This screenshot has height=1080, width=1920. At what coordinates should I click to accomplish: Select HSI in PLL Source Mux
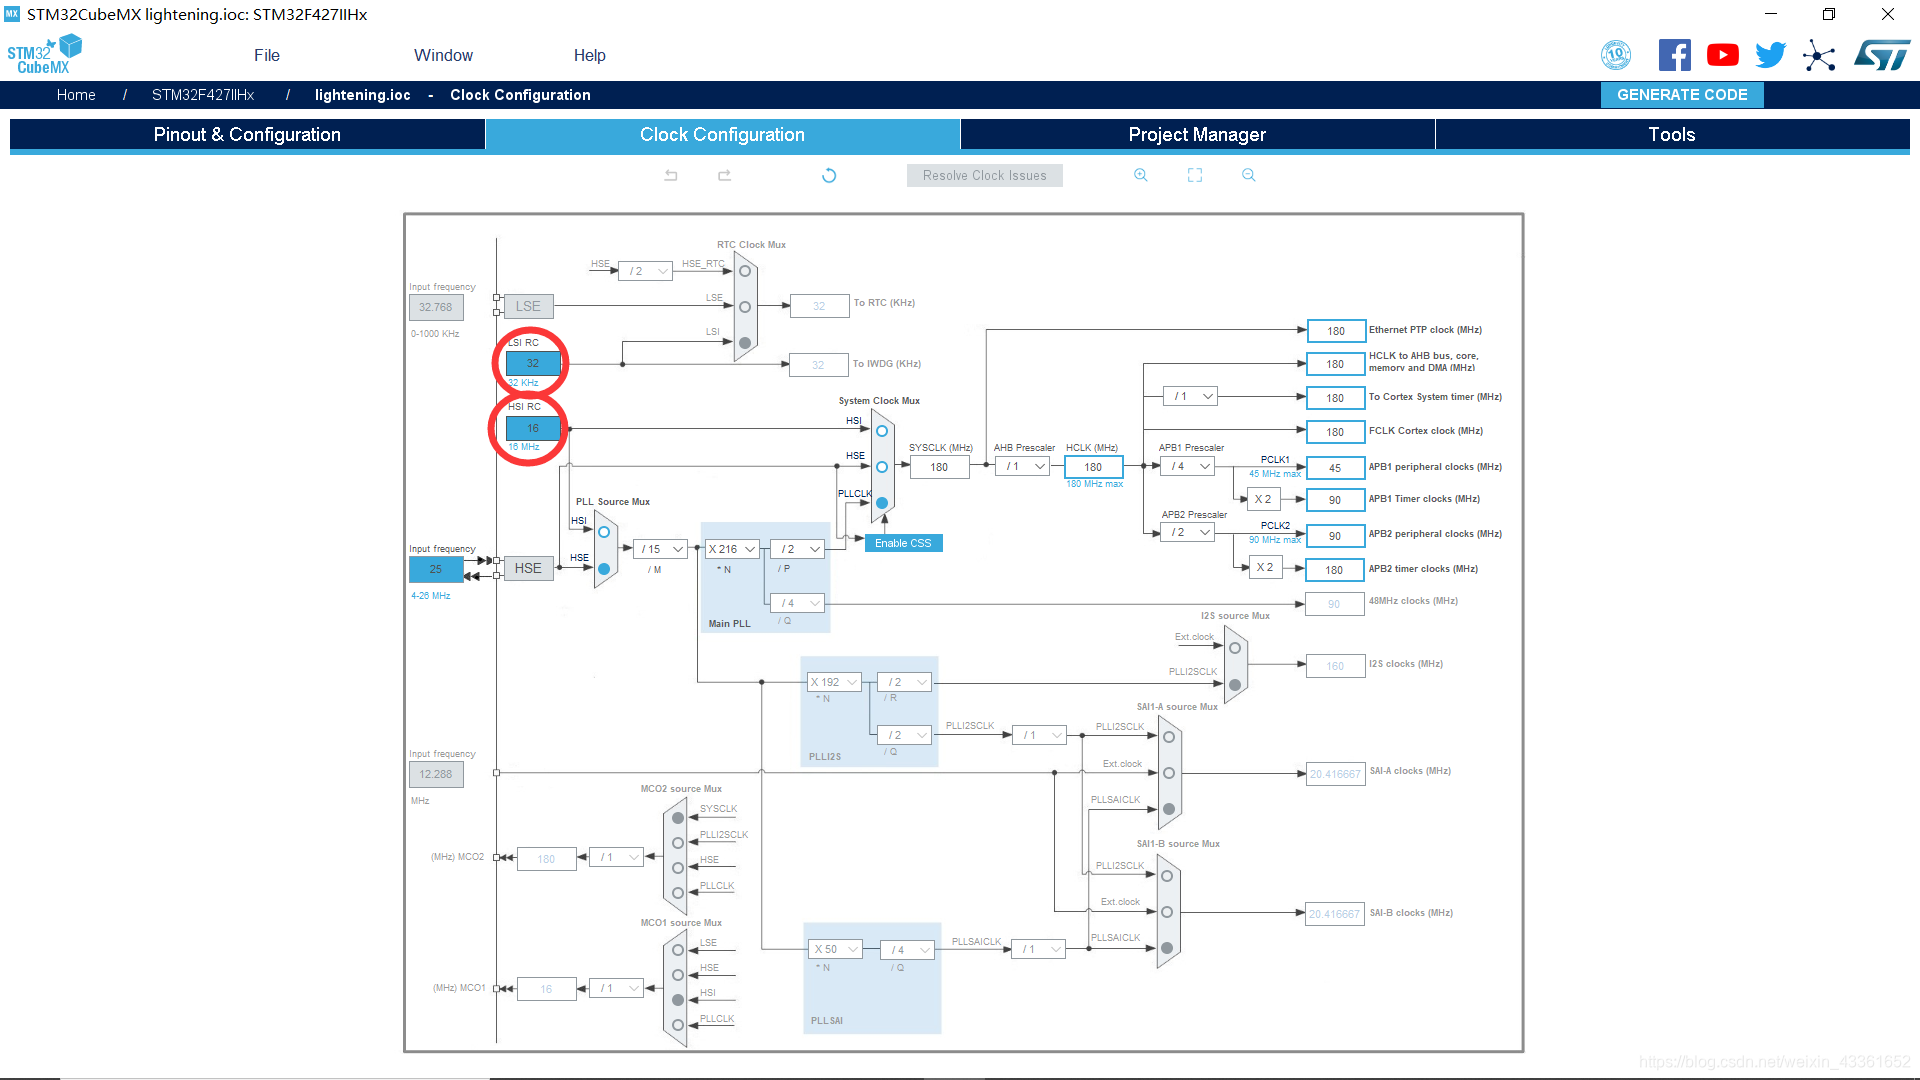click(604, 532)
